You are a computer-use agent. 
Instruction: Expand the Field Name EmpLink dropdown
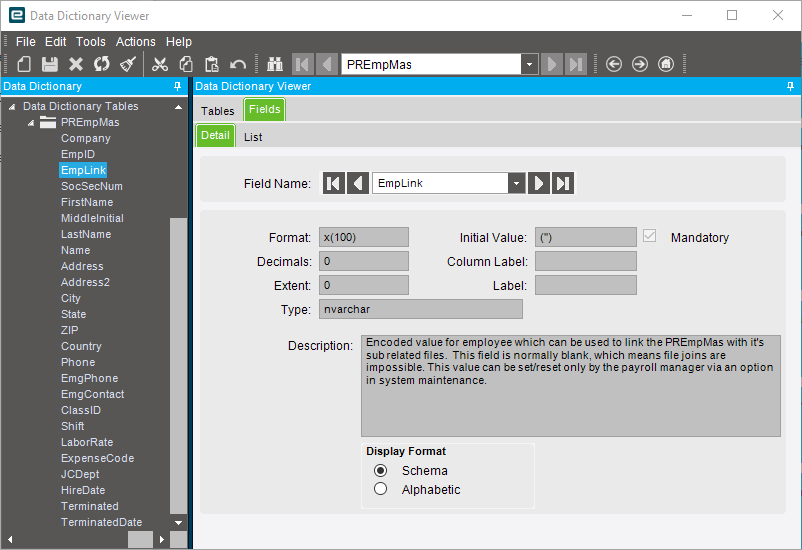coord(516,183)
